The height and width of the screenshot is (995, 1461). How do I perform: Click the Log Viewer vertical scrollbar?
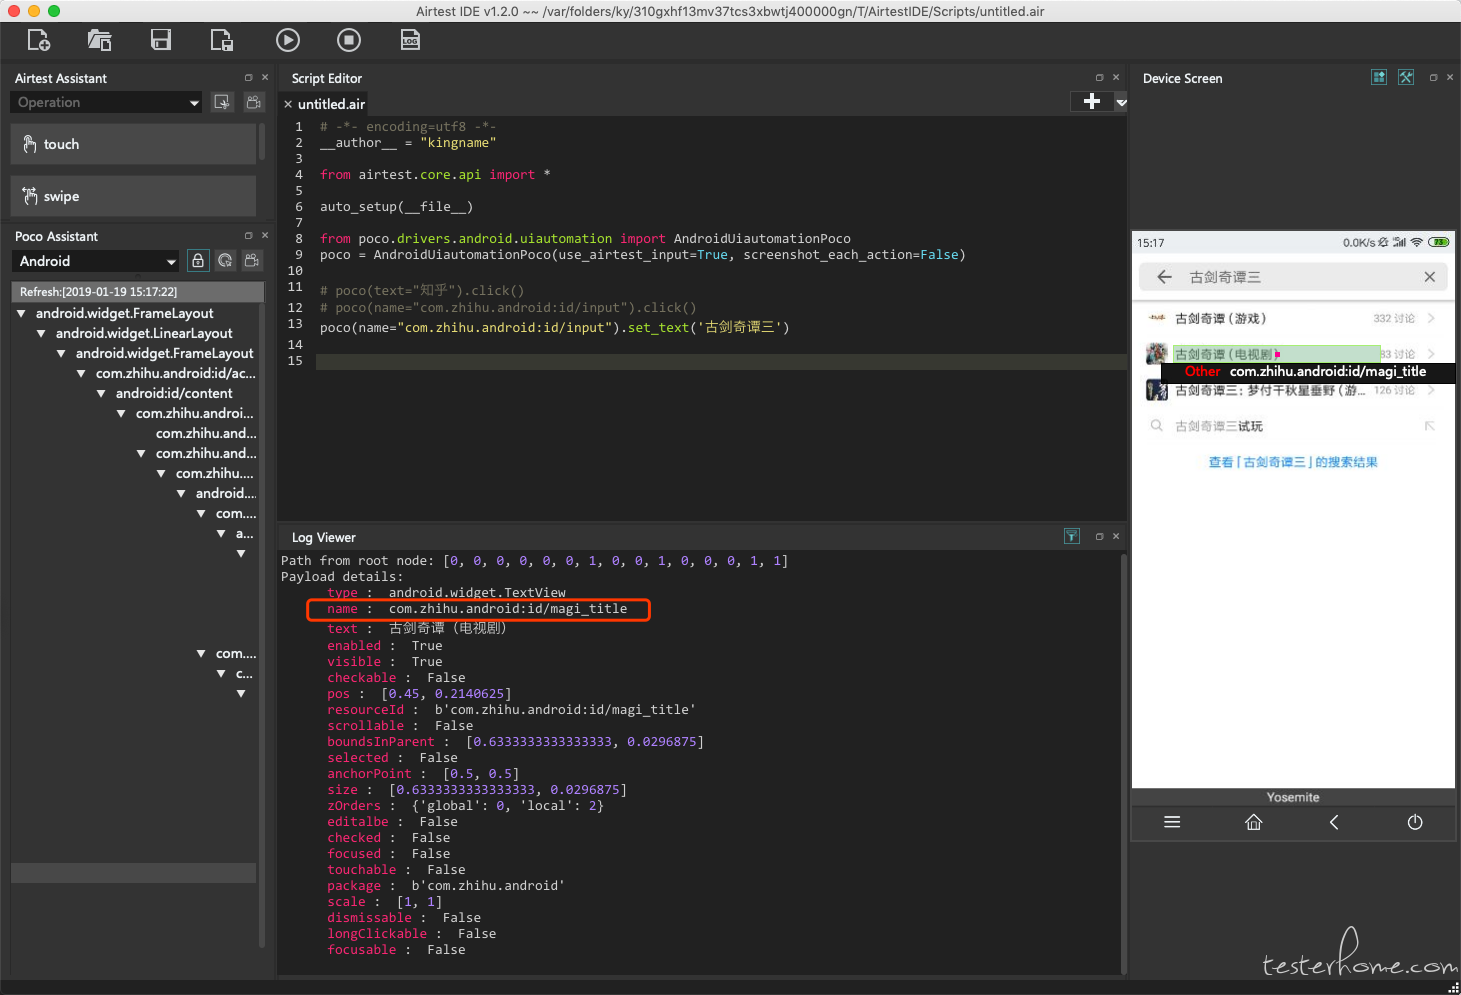[x=1123, y=762]
